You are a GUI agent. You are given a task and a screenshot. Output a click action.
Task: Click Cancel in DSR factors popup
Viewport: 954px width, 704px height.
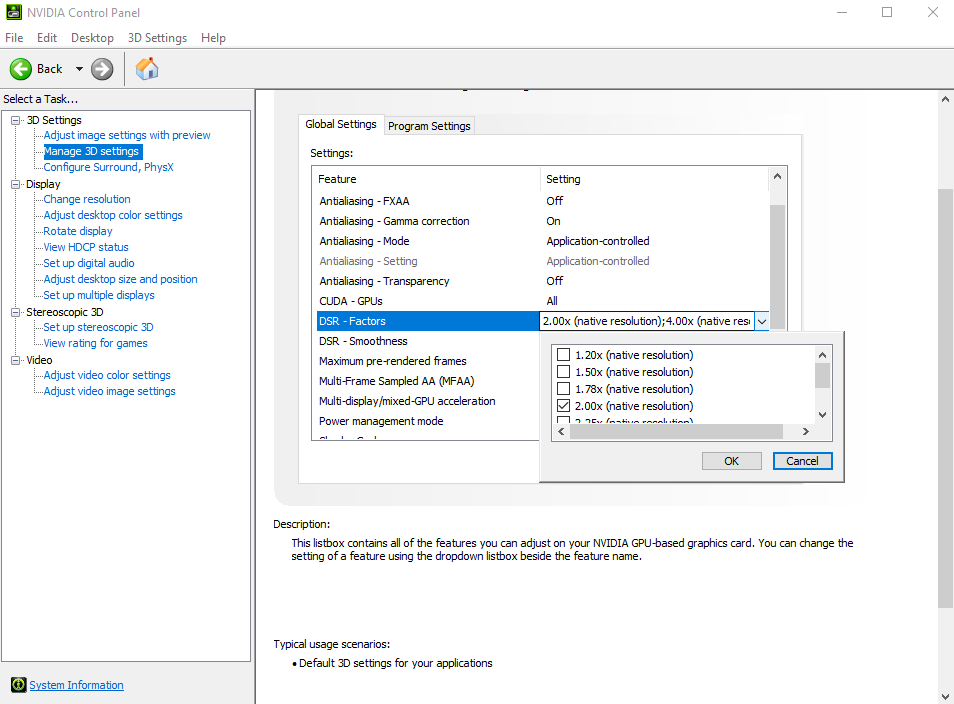[x=802, y=461]
